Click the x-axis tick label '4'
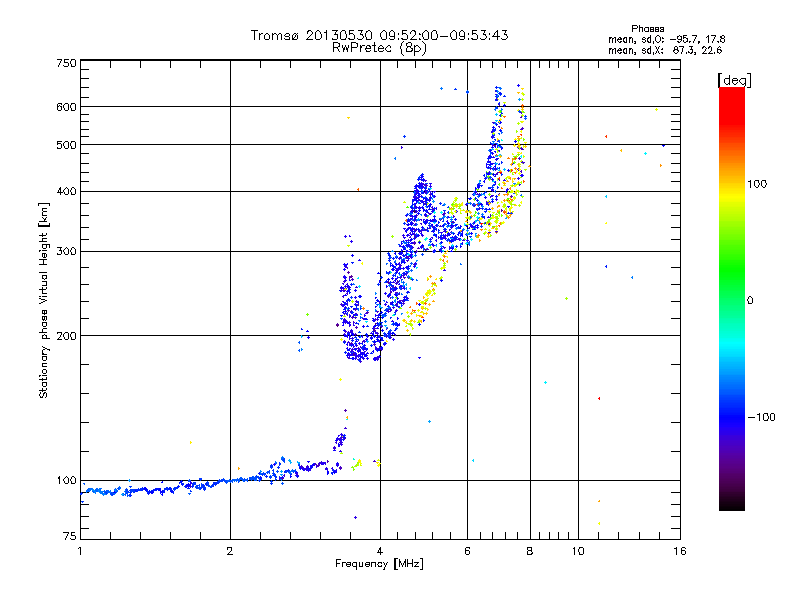 [x=380, y=551]
